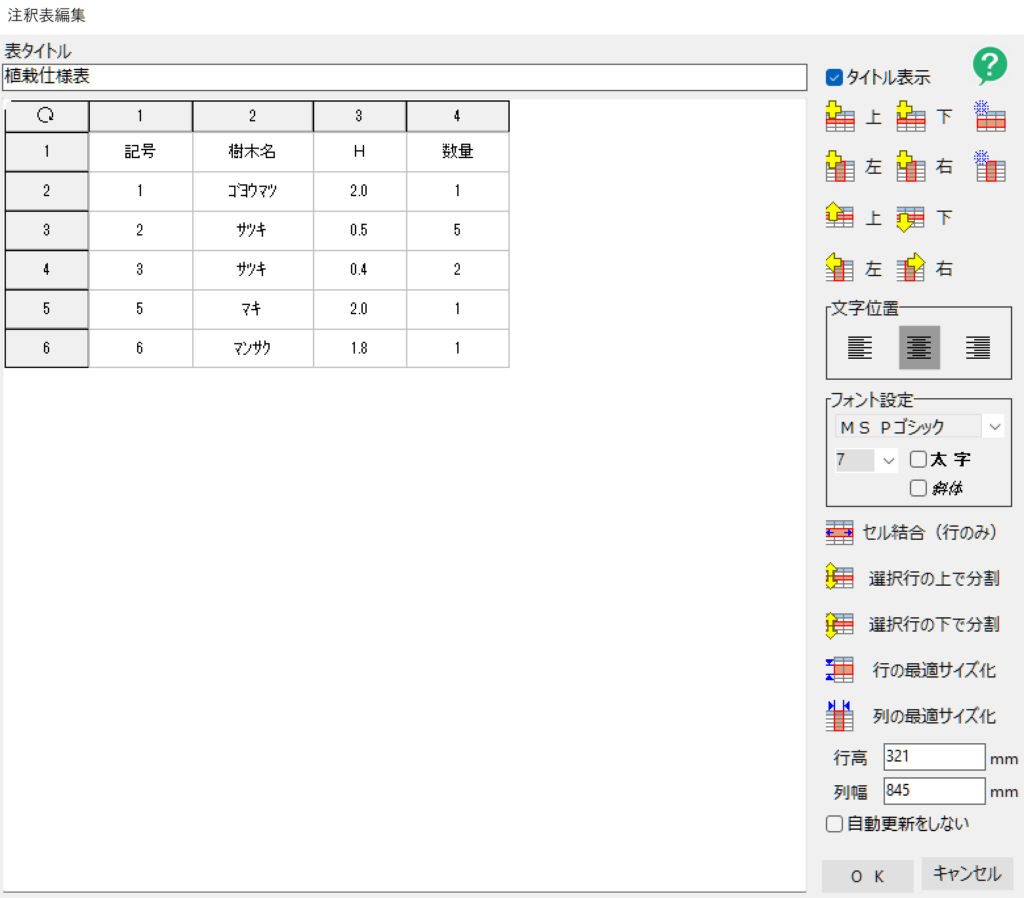Screen dimensions: 1024x898
Task: Click the 表タイトル text field
Action: pyautogui.click(x=404, y=77)
